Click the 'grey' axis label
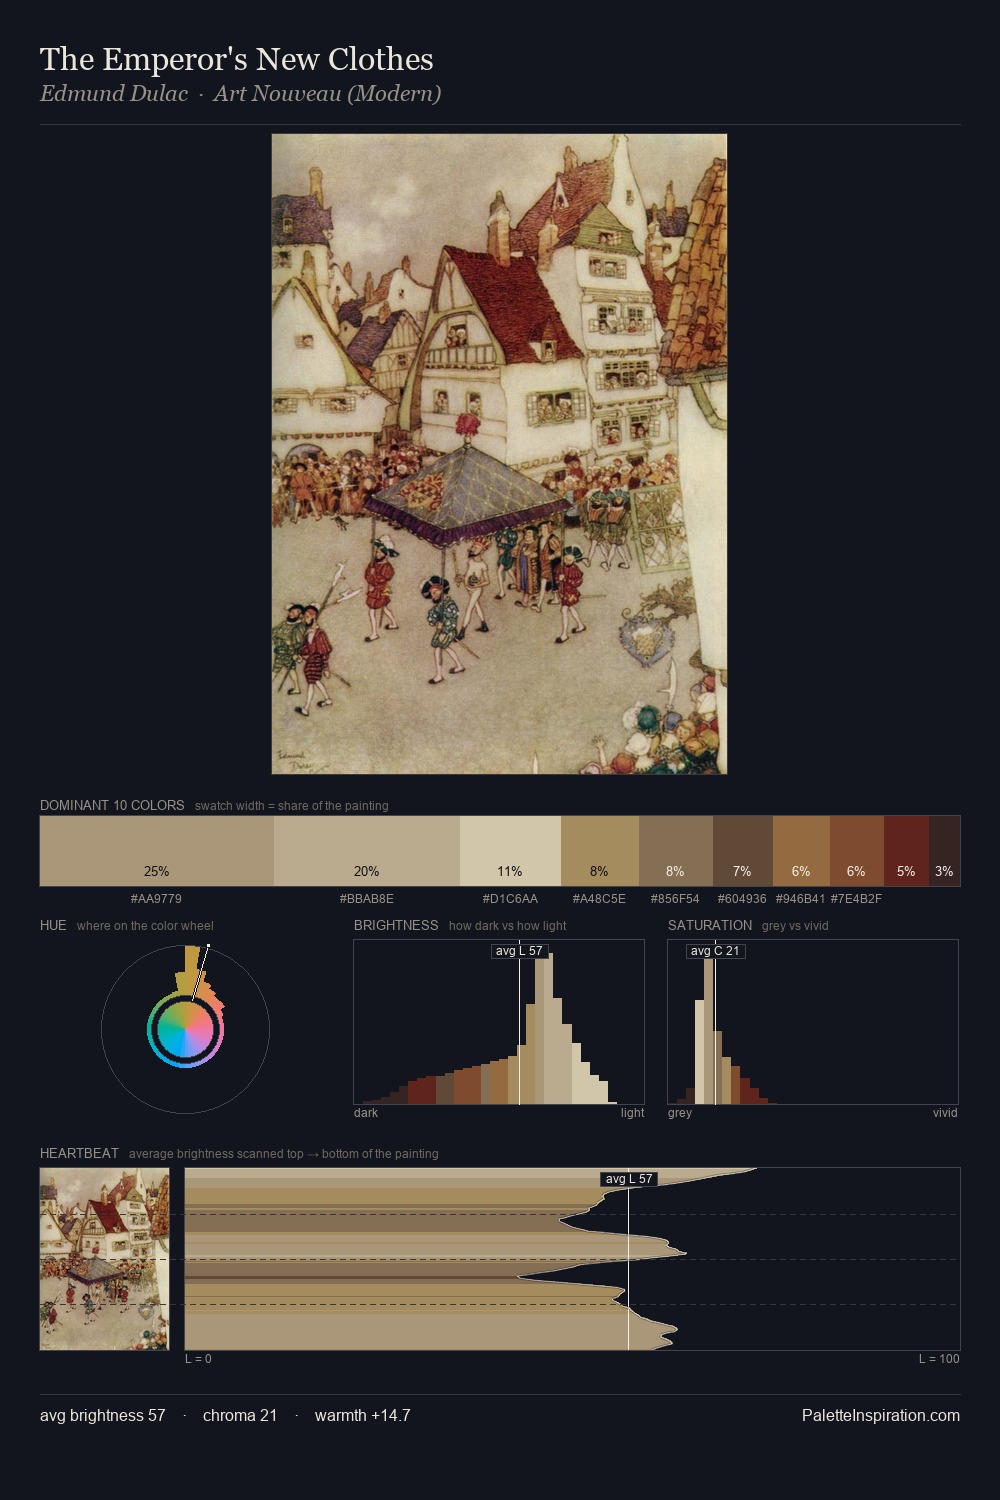The image size is (1000, 1500). [680, 1113]
